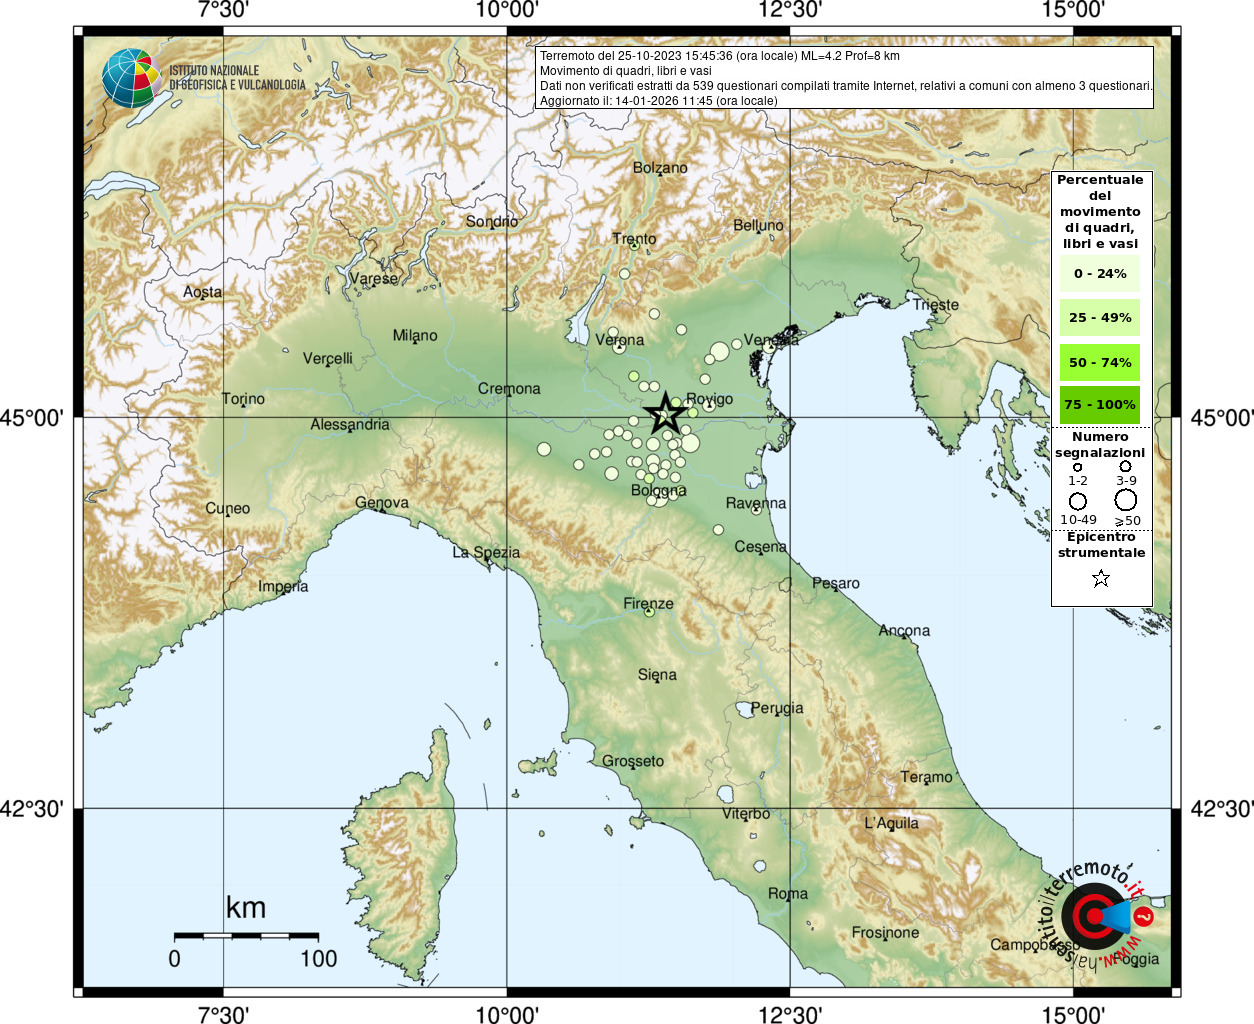Click the Perugia city label
The image size is (1254, 1024).
[x=777, y=708]
